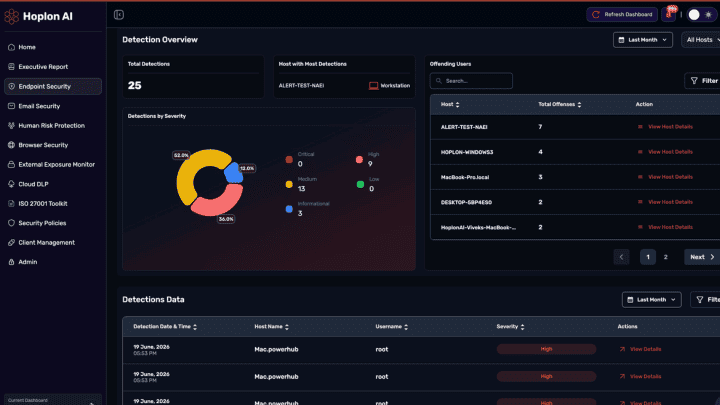Sort by Detection Date & Time column
This screenshot has width=720, height=405.
click(165, 327)
